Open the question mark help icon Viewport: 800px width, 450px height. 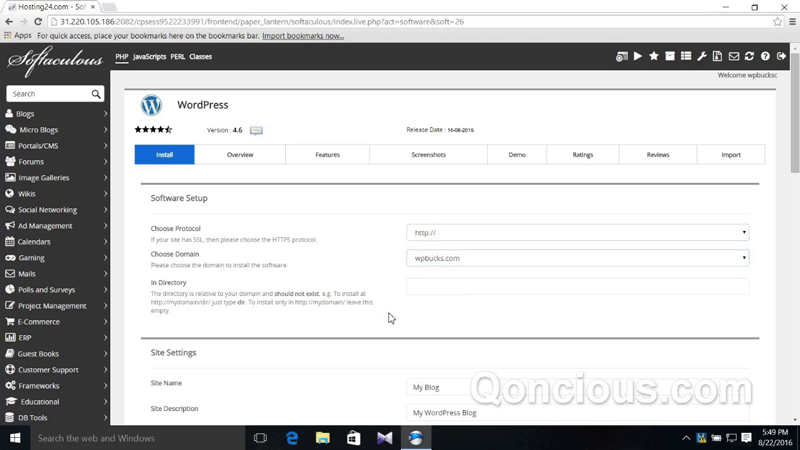pos(765,57)
